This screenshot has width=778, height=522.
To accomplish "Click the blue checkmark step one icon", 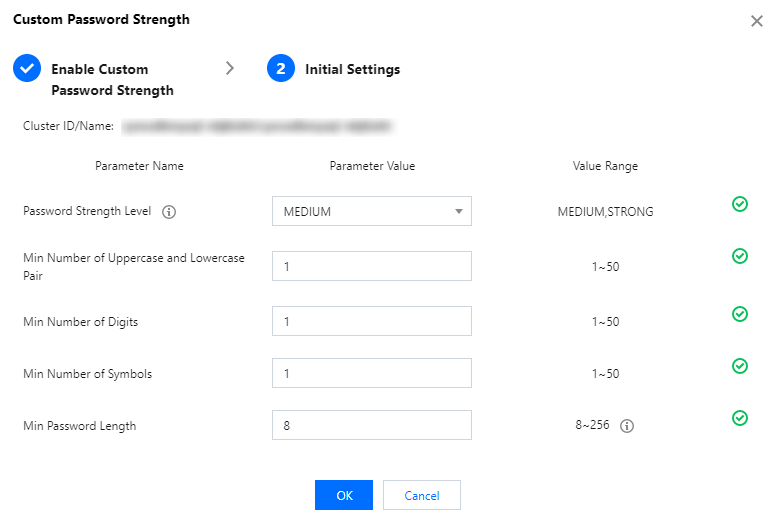I will pyautogui.click(x=27, y=69).
